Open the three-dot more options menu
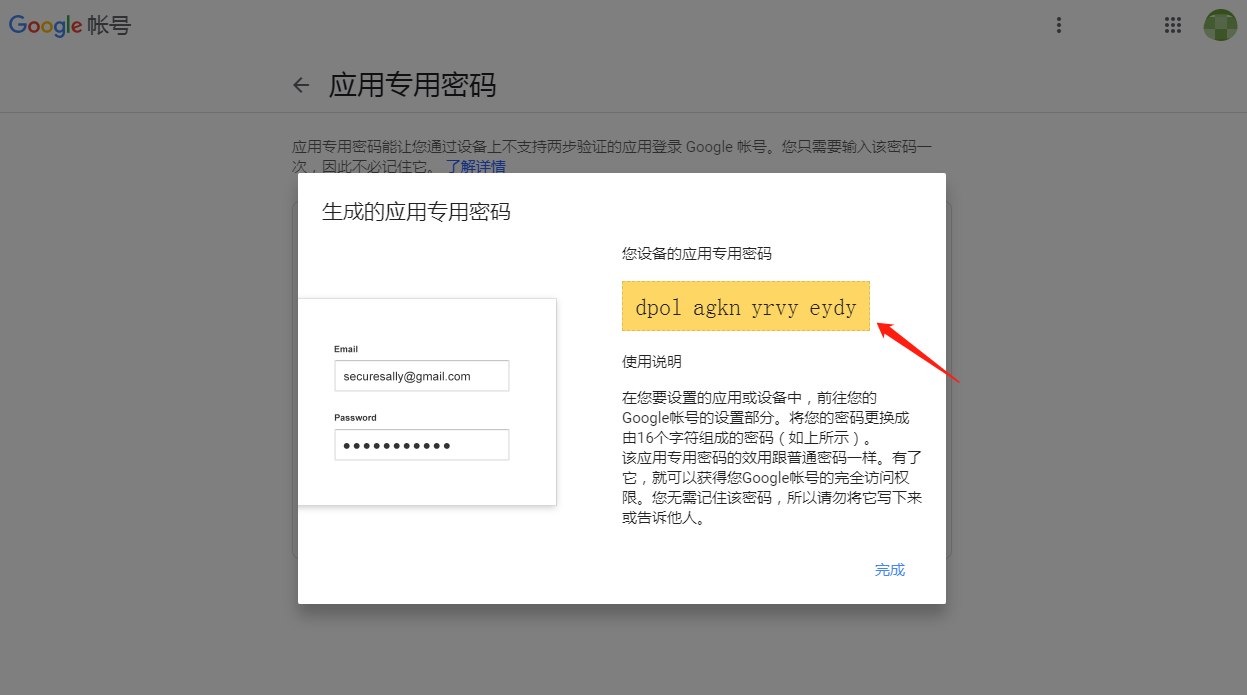Viewport: 1247px width, 695px height. 1059,26
